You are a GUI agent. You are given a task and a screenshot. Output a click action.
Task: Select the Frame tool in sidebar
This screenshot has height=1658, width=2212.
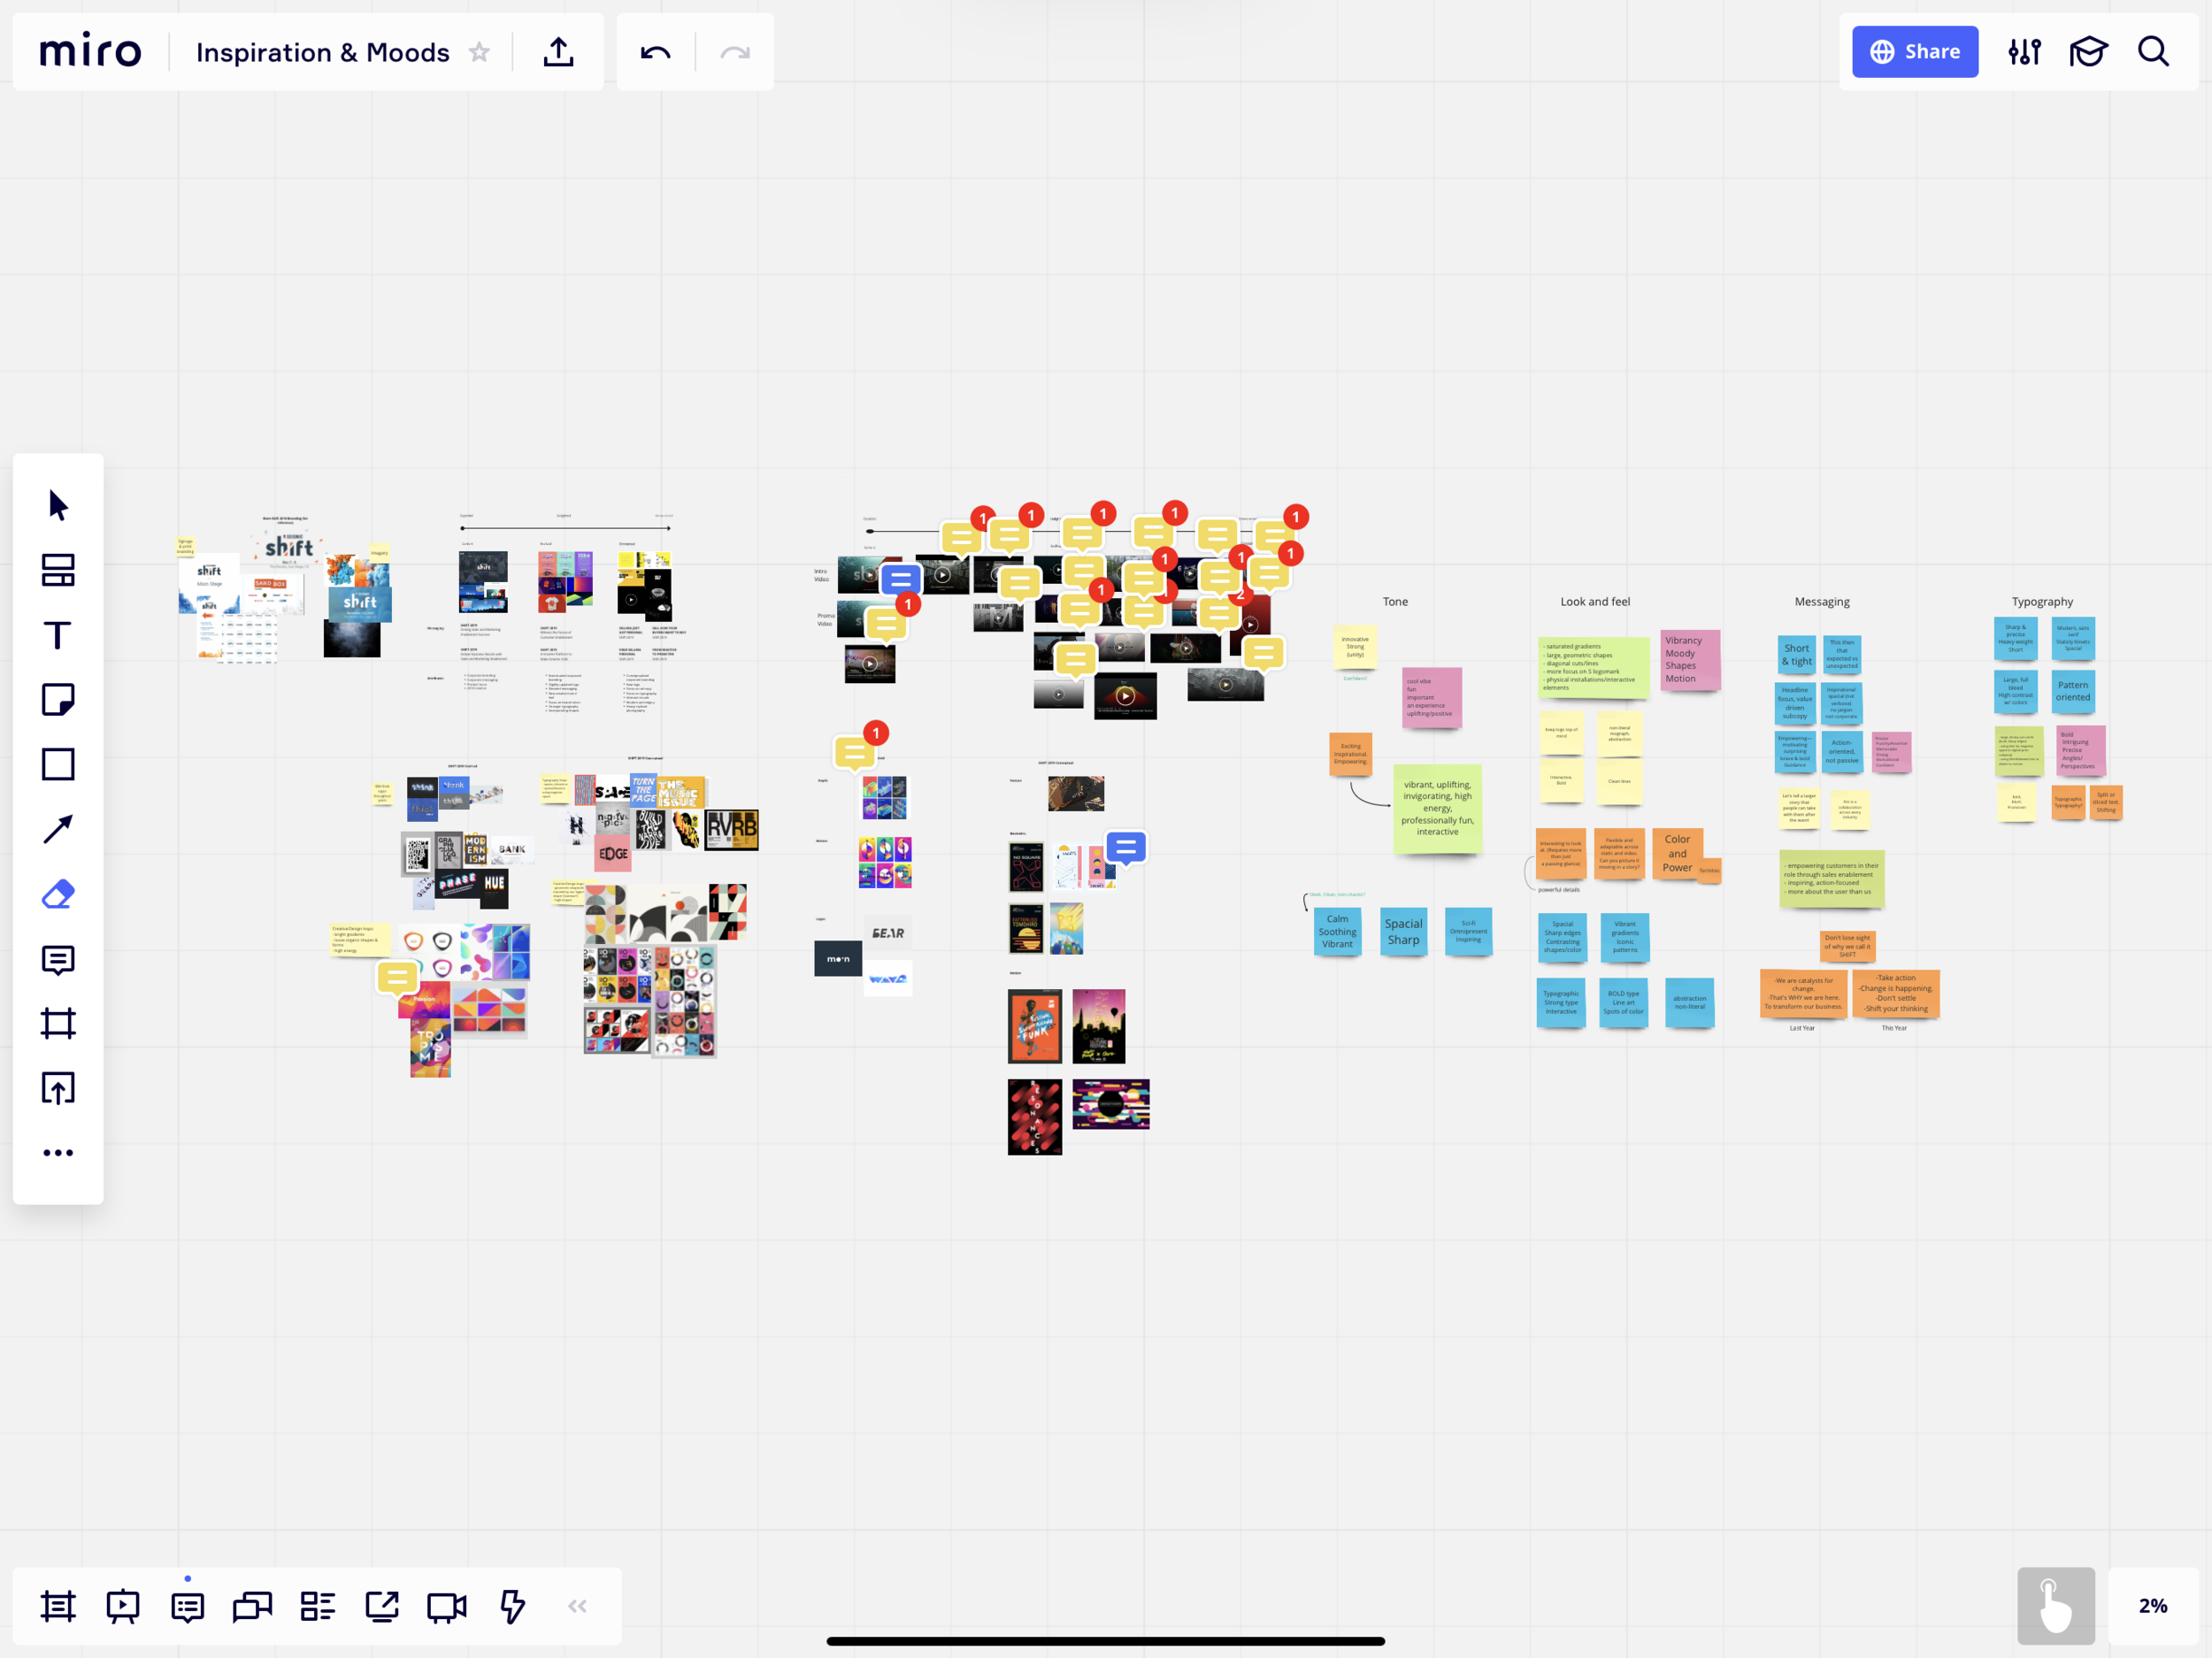(x=58, y=1023)
